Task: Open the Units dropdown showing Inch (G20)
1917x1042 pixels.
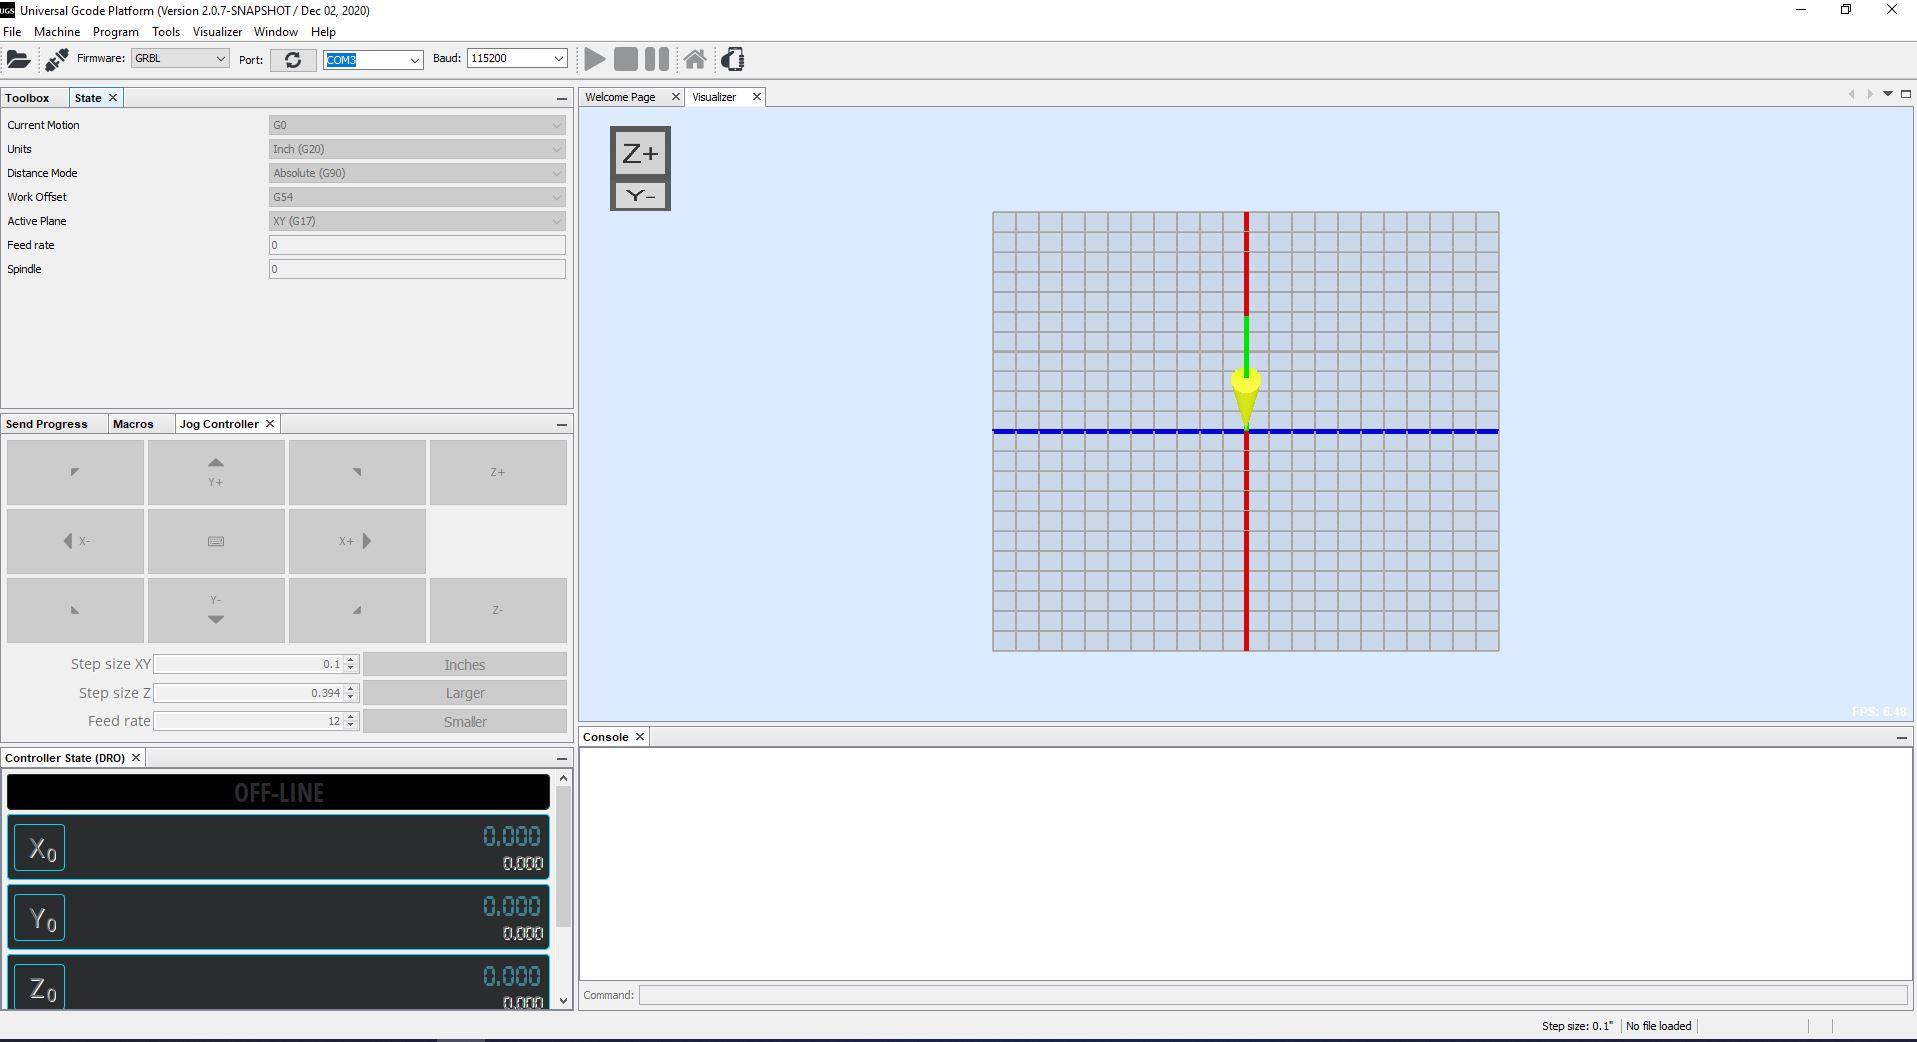Action: click(417, 149)
